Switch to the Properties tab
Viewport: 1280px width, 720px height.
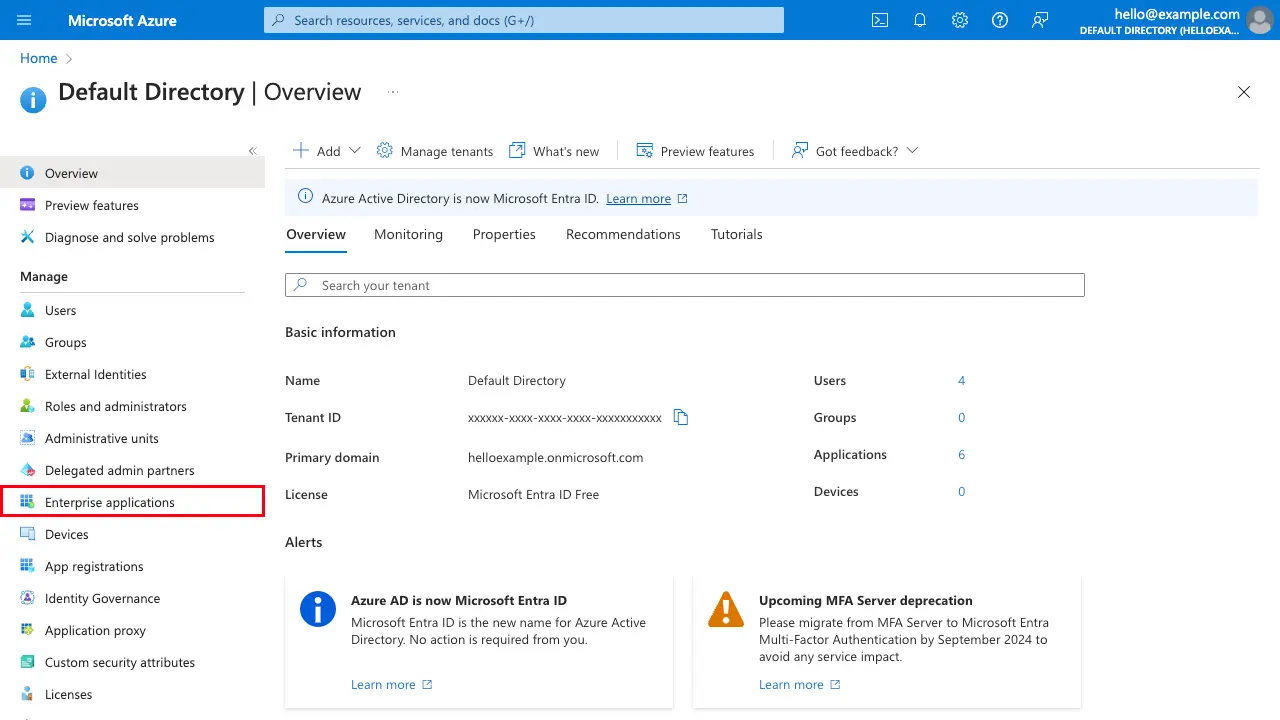point(504,234)
